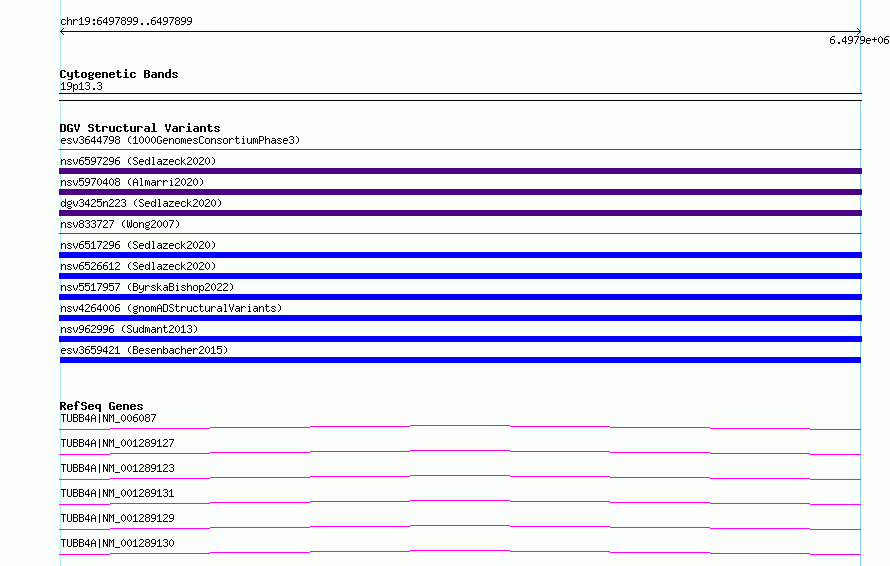Click the blue bar under esv3659421
The image size is (890, 566).
[460, 360]
